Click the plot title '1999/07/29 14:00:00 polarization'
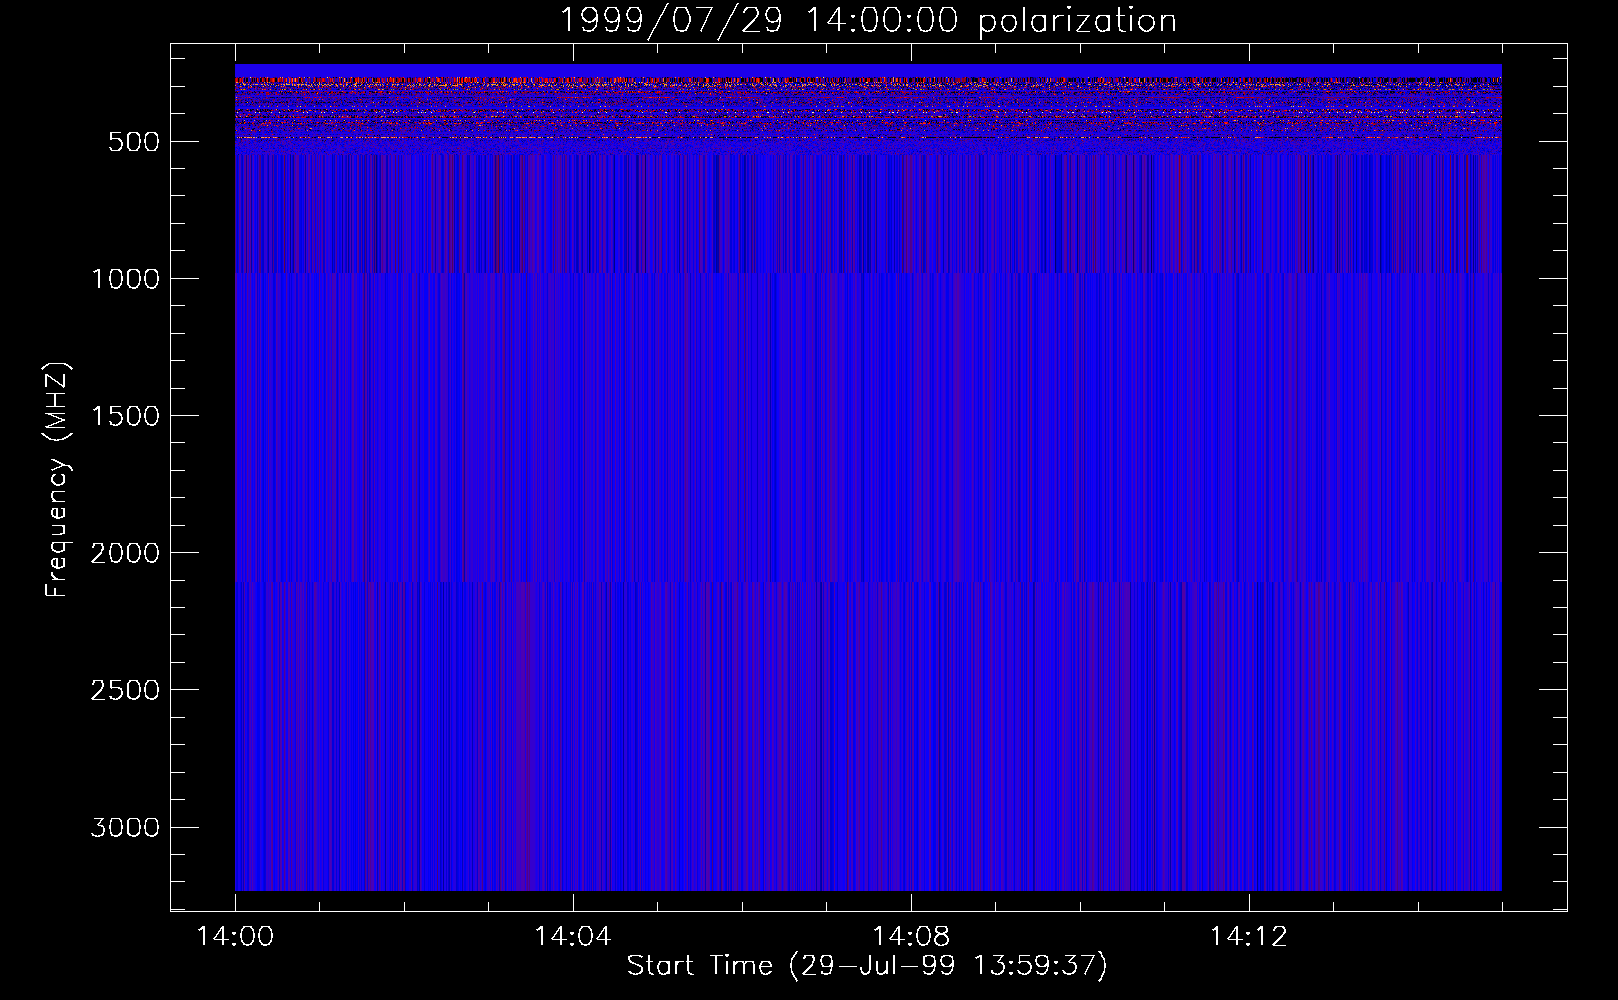This screenshot has height=1000, width=1618. (x=867, y=20)
